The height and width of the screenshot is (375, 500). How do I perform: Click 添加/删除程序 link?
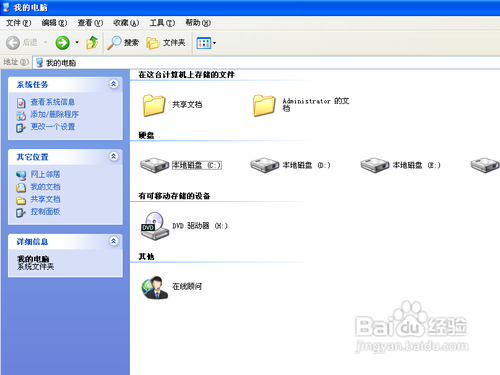(55, 114)
